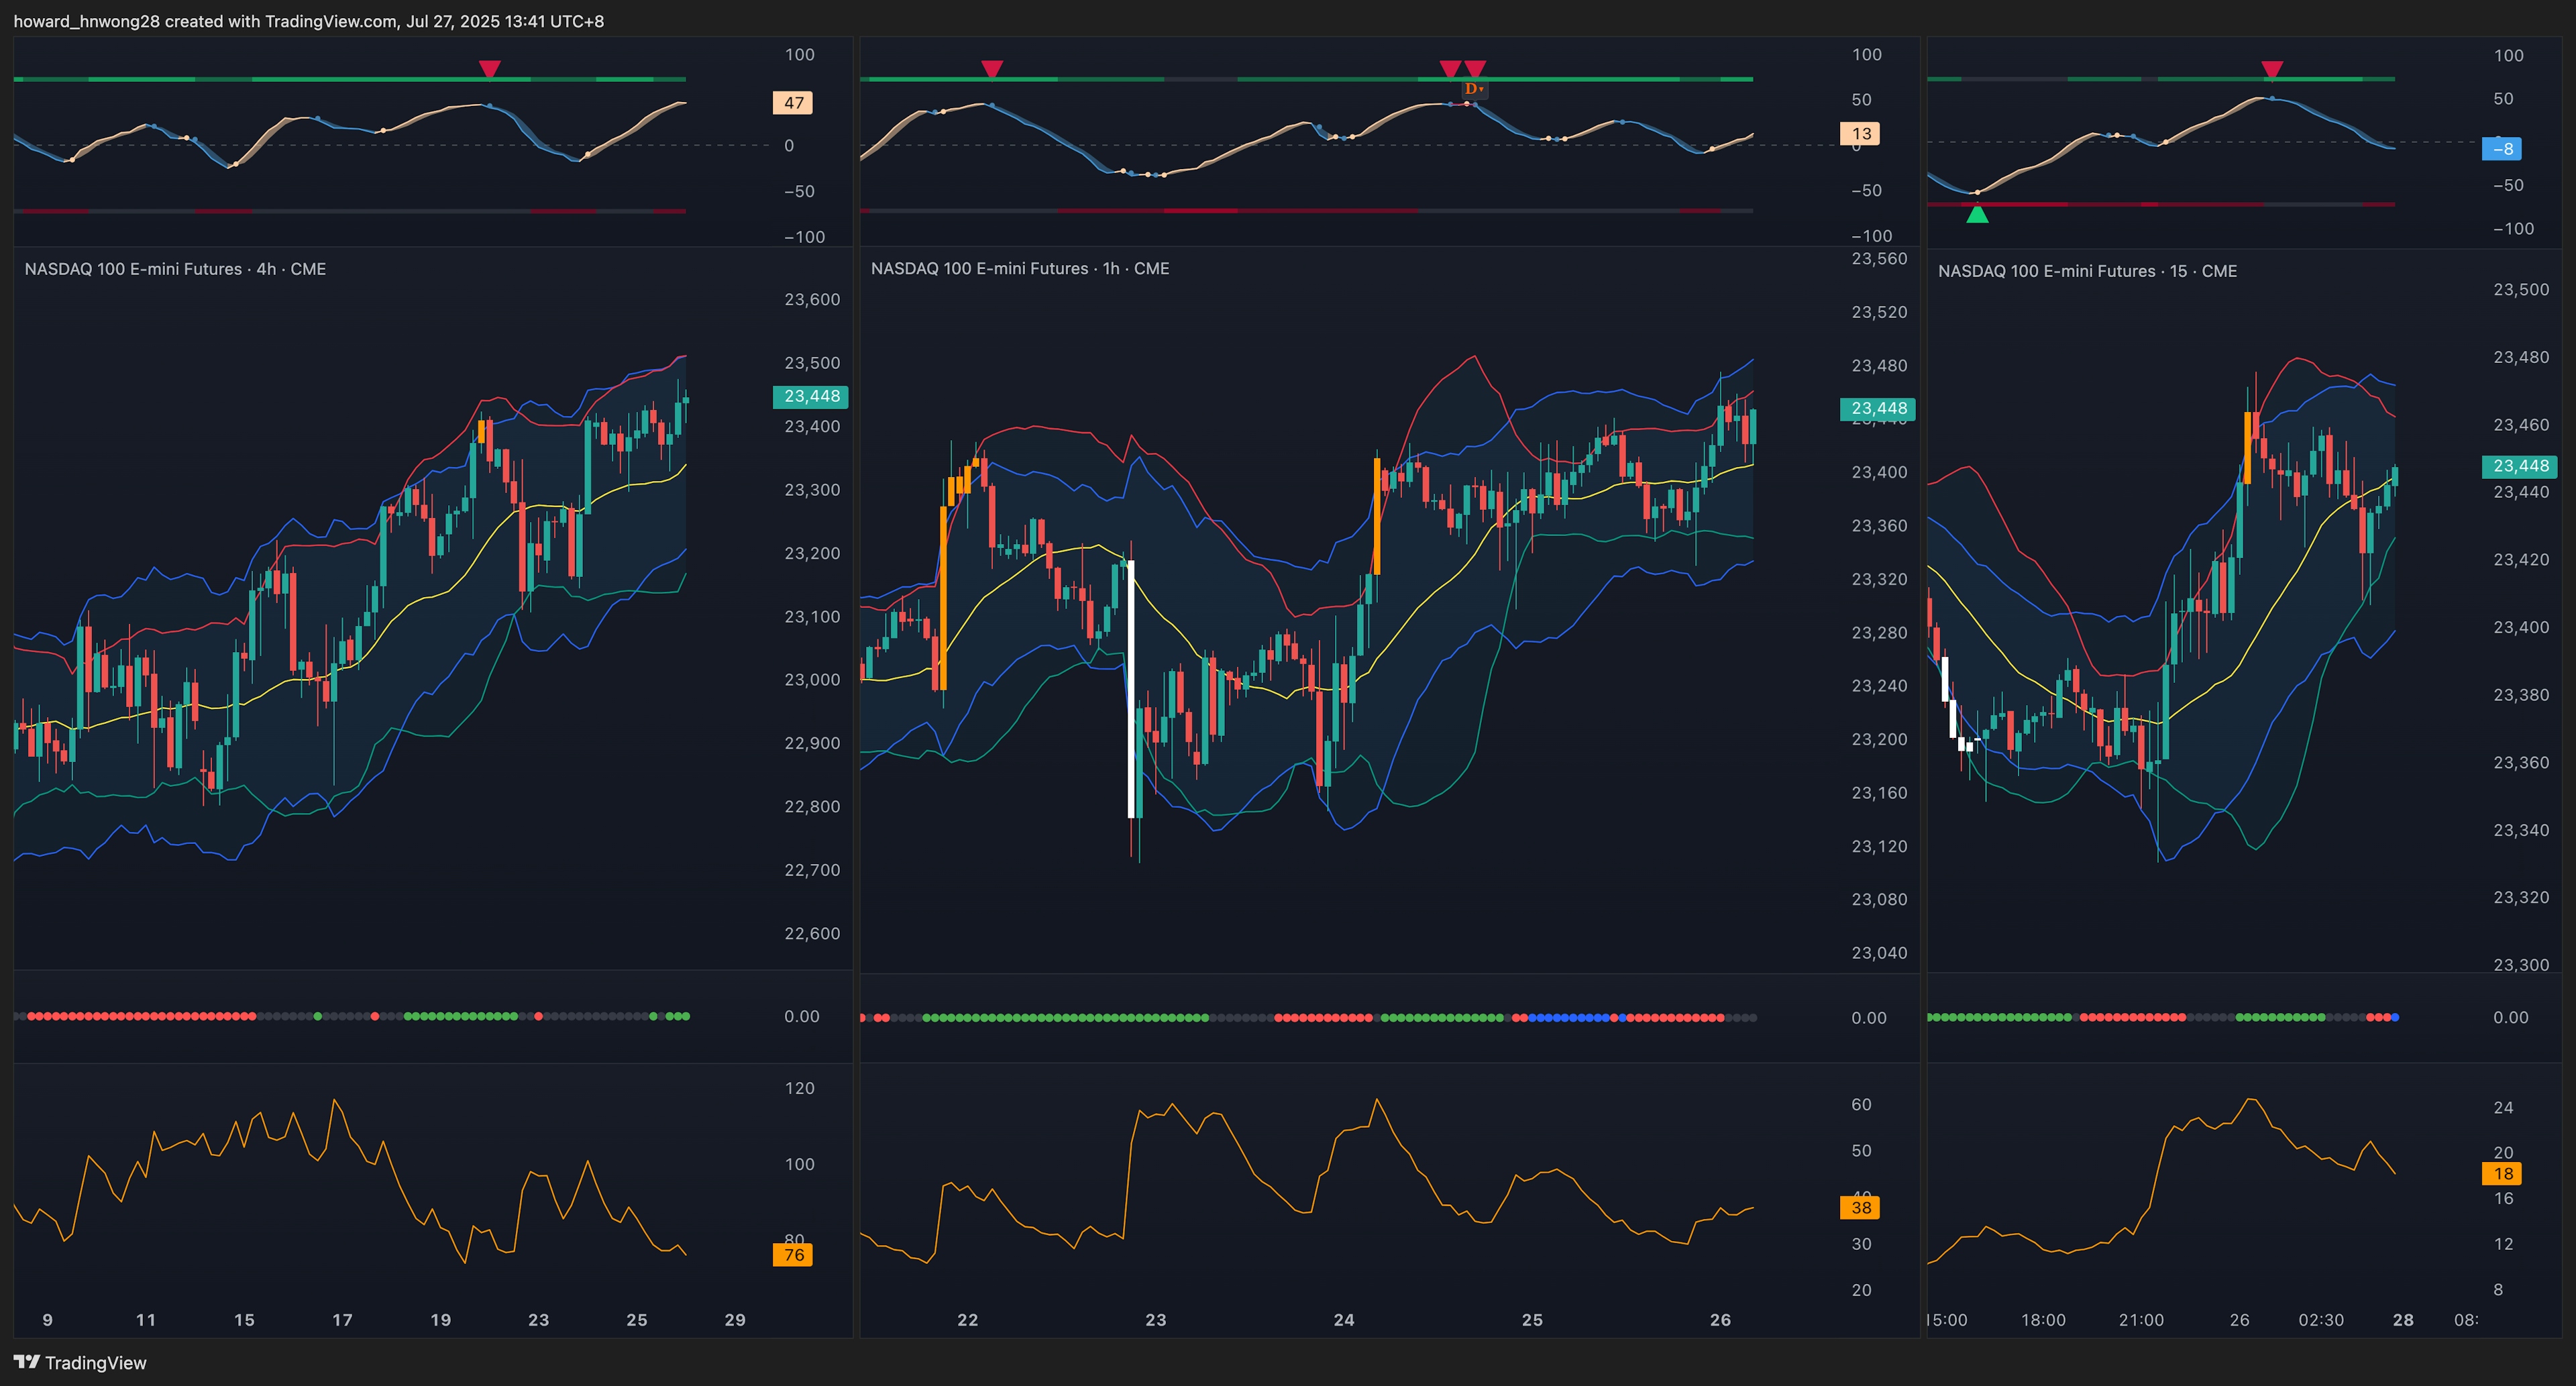Click the 0.00 label in the 1h panel
This screenshot has height=1386, width=2576.
(1868, 1018)
